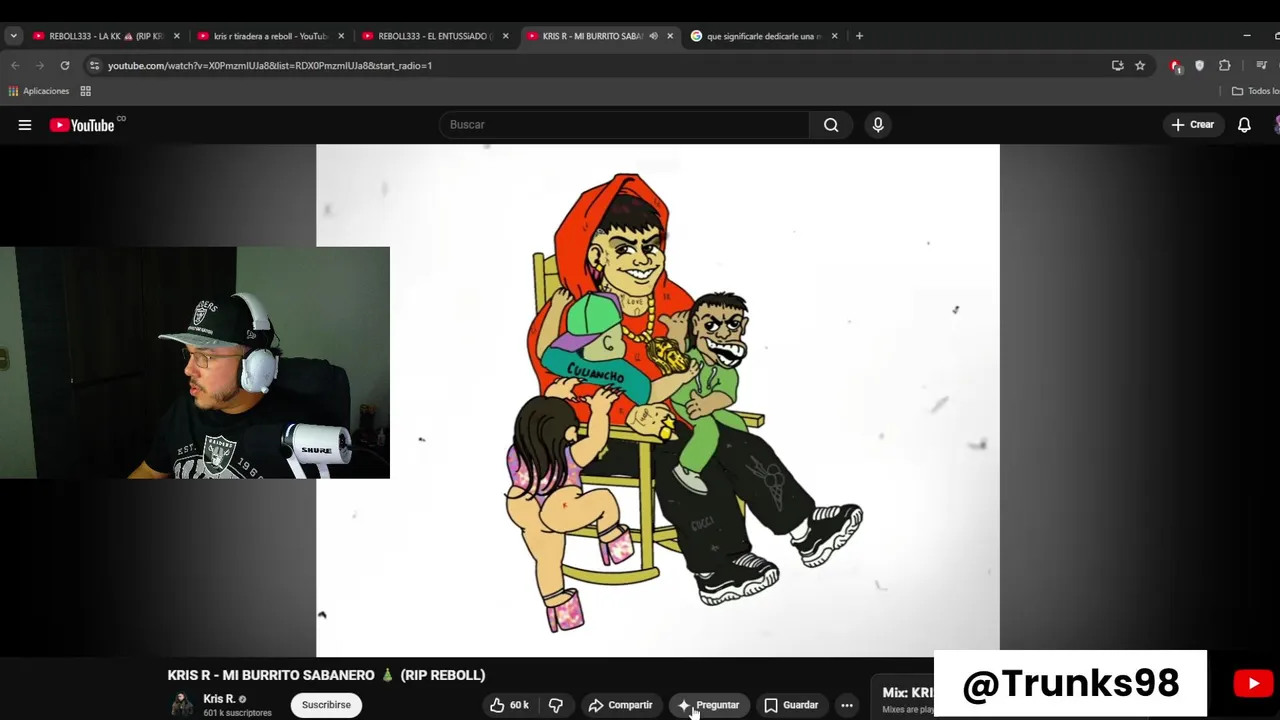The width and height of the screenshot is (1280, 720).
Task: Click the video player cartoon artwork
Action: [x=658, y=400]
